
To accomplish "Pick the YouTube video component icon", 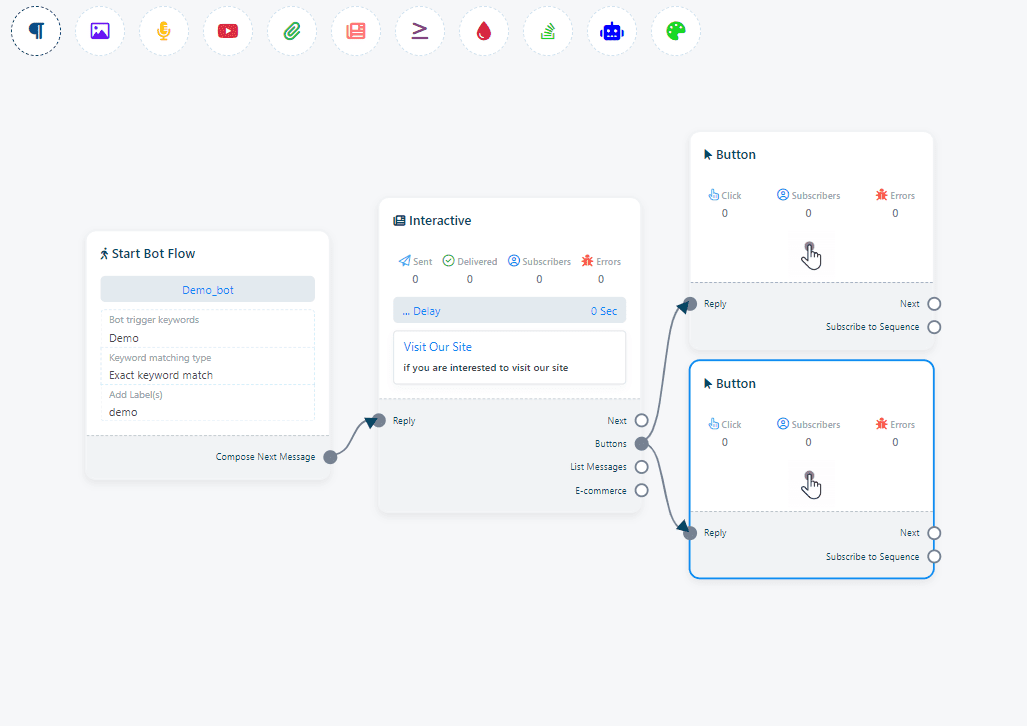I will tap(228, 31).
